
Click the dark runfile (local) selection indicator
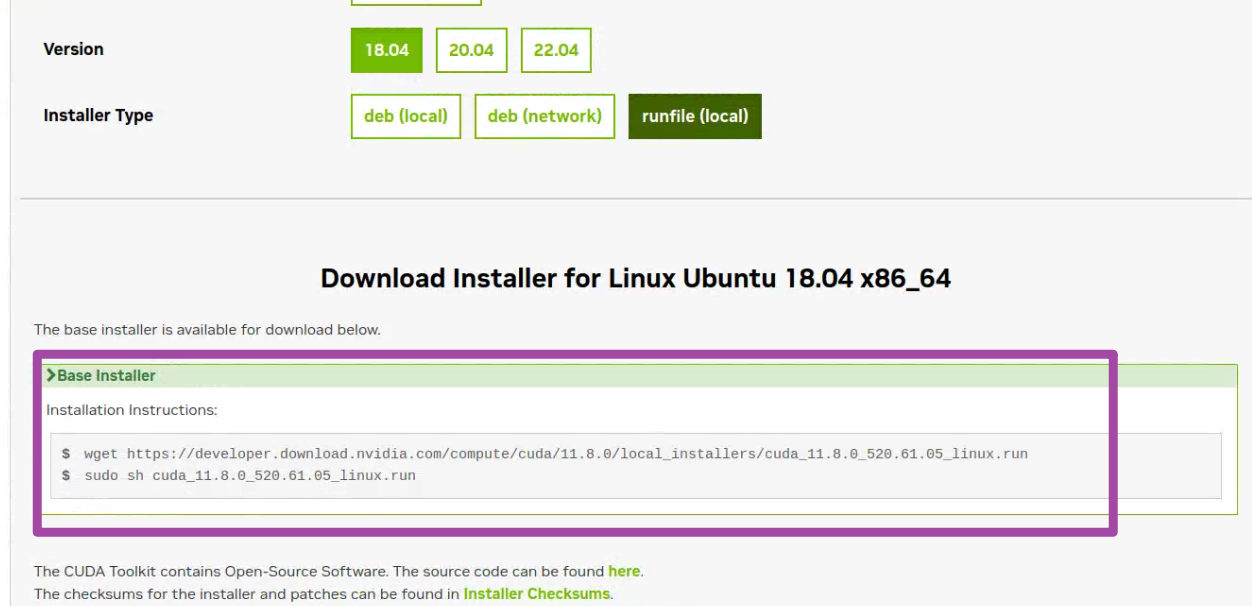695,116
